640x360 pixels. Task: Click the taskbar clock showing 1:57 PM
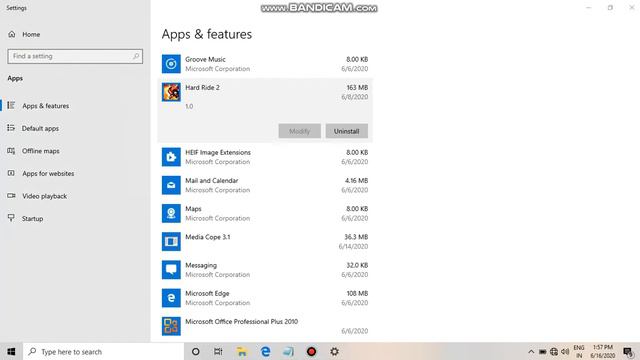click(x=602, y=351)
